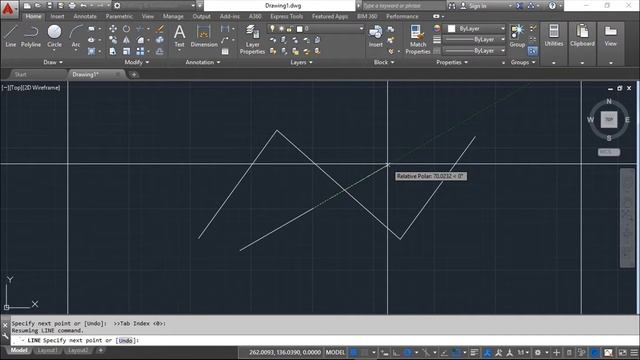This screenshot has width=640, height=360.
Task: Expand the Groups panel
Action: point(523,62)
